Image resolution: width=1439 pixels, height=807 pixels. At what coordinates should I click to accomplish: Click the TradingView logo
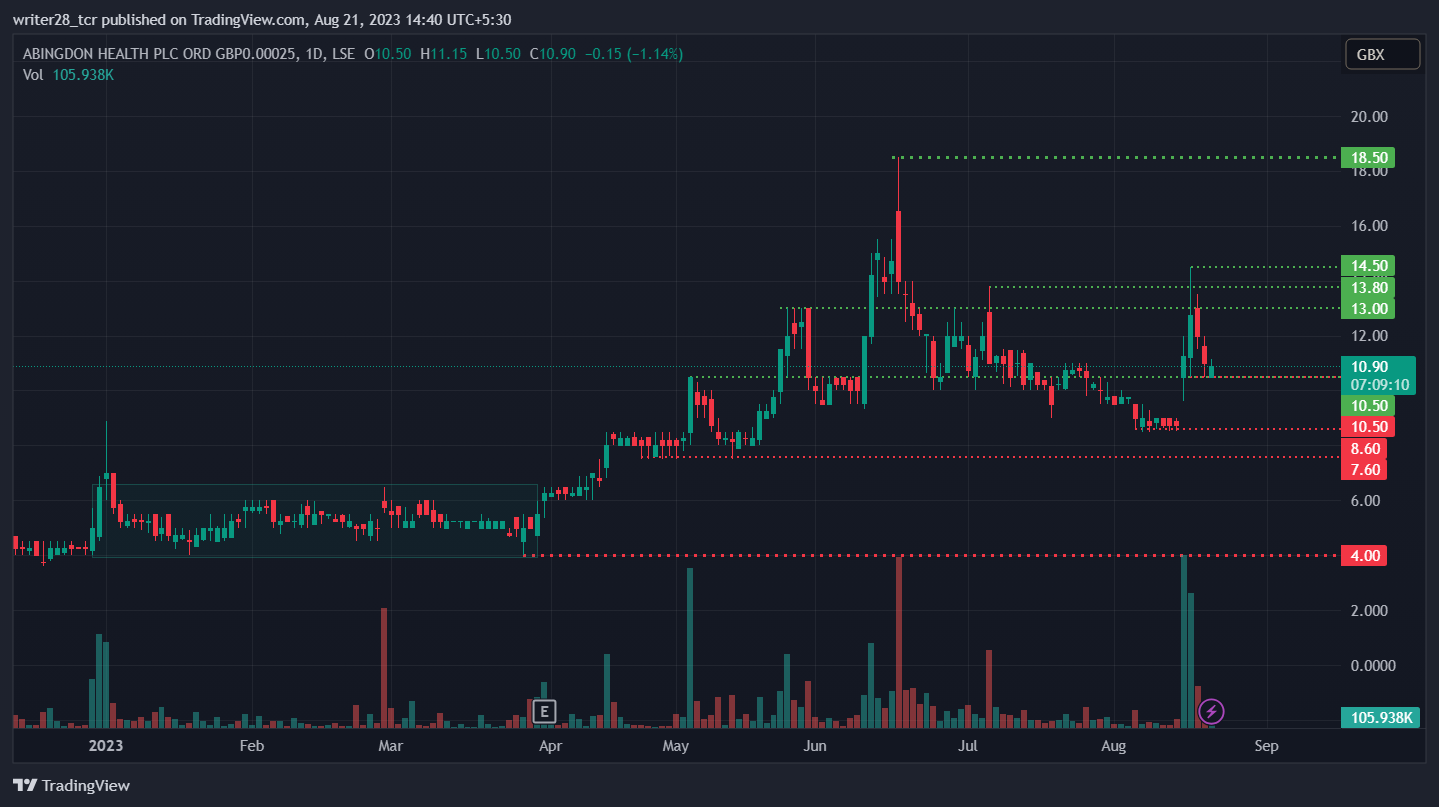71,785
